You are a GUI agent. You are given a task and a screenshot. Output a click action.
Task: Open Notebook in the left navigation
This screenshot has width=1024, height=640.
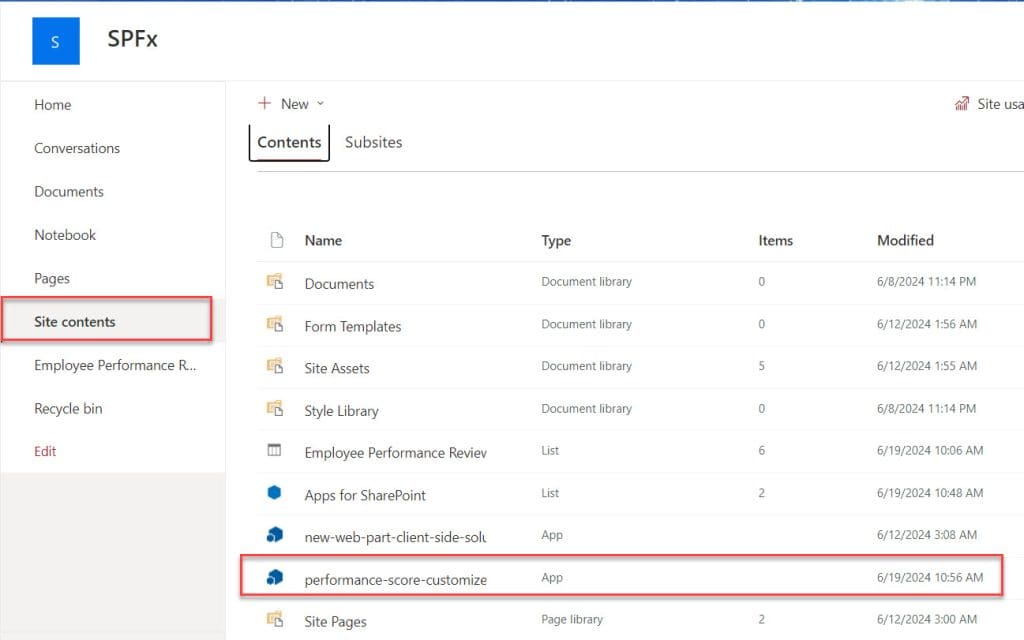click(65, 235)
